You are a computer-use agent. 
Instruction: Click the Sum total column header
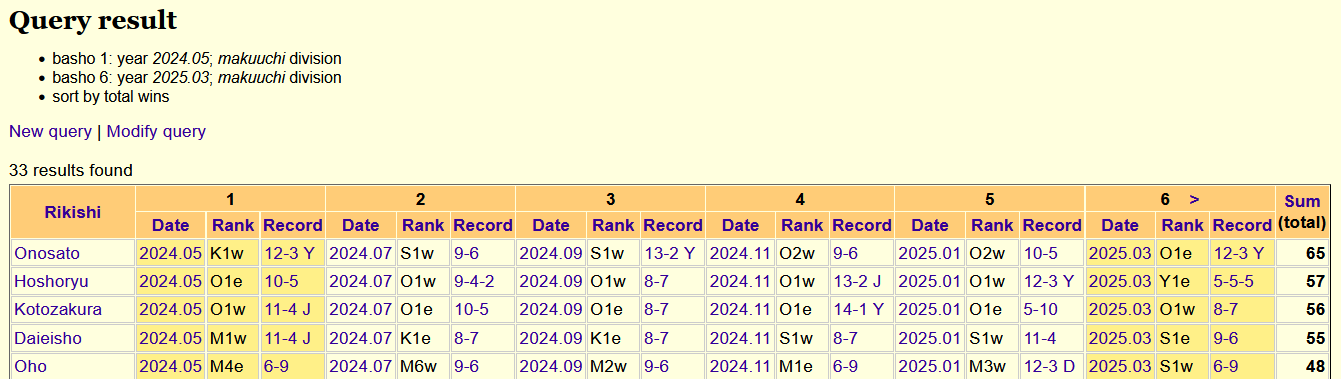1302,212
